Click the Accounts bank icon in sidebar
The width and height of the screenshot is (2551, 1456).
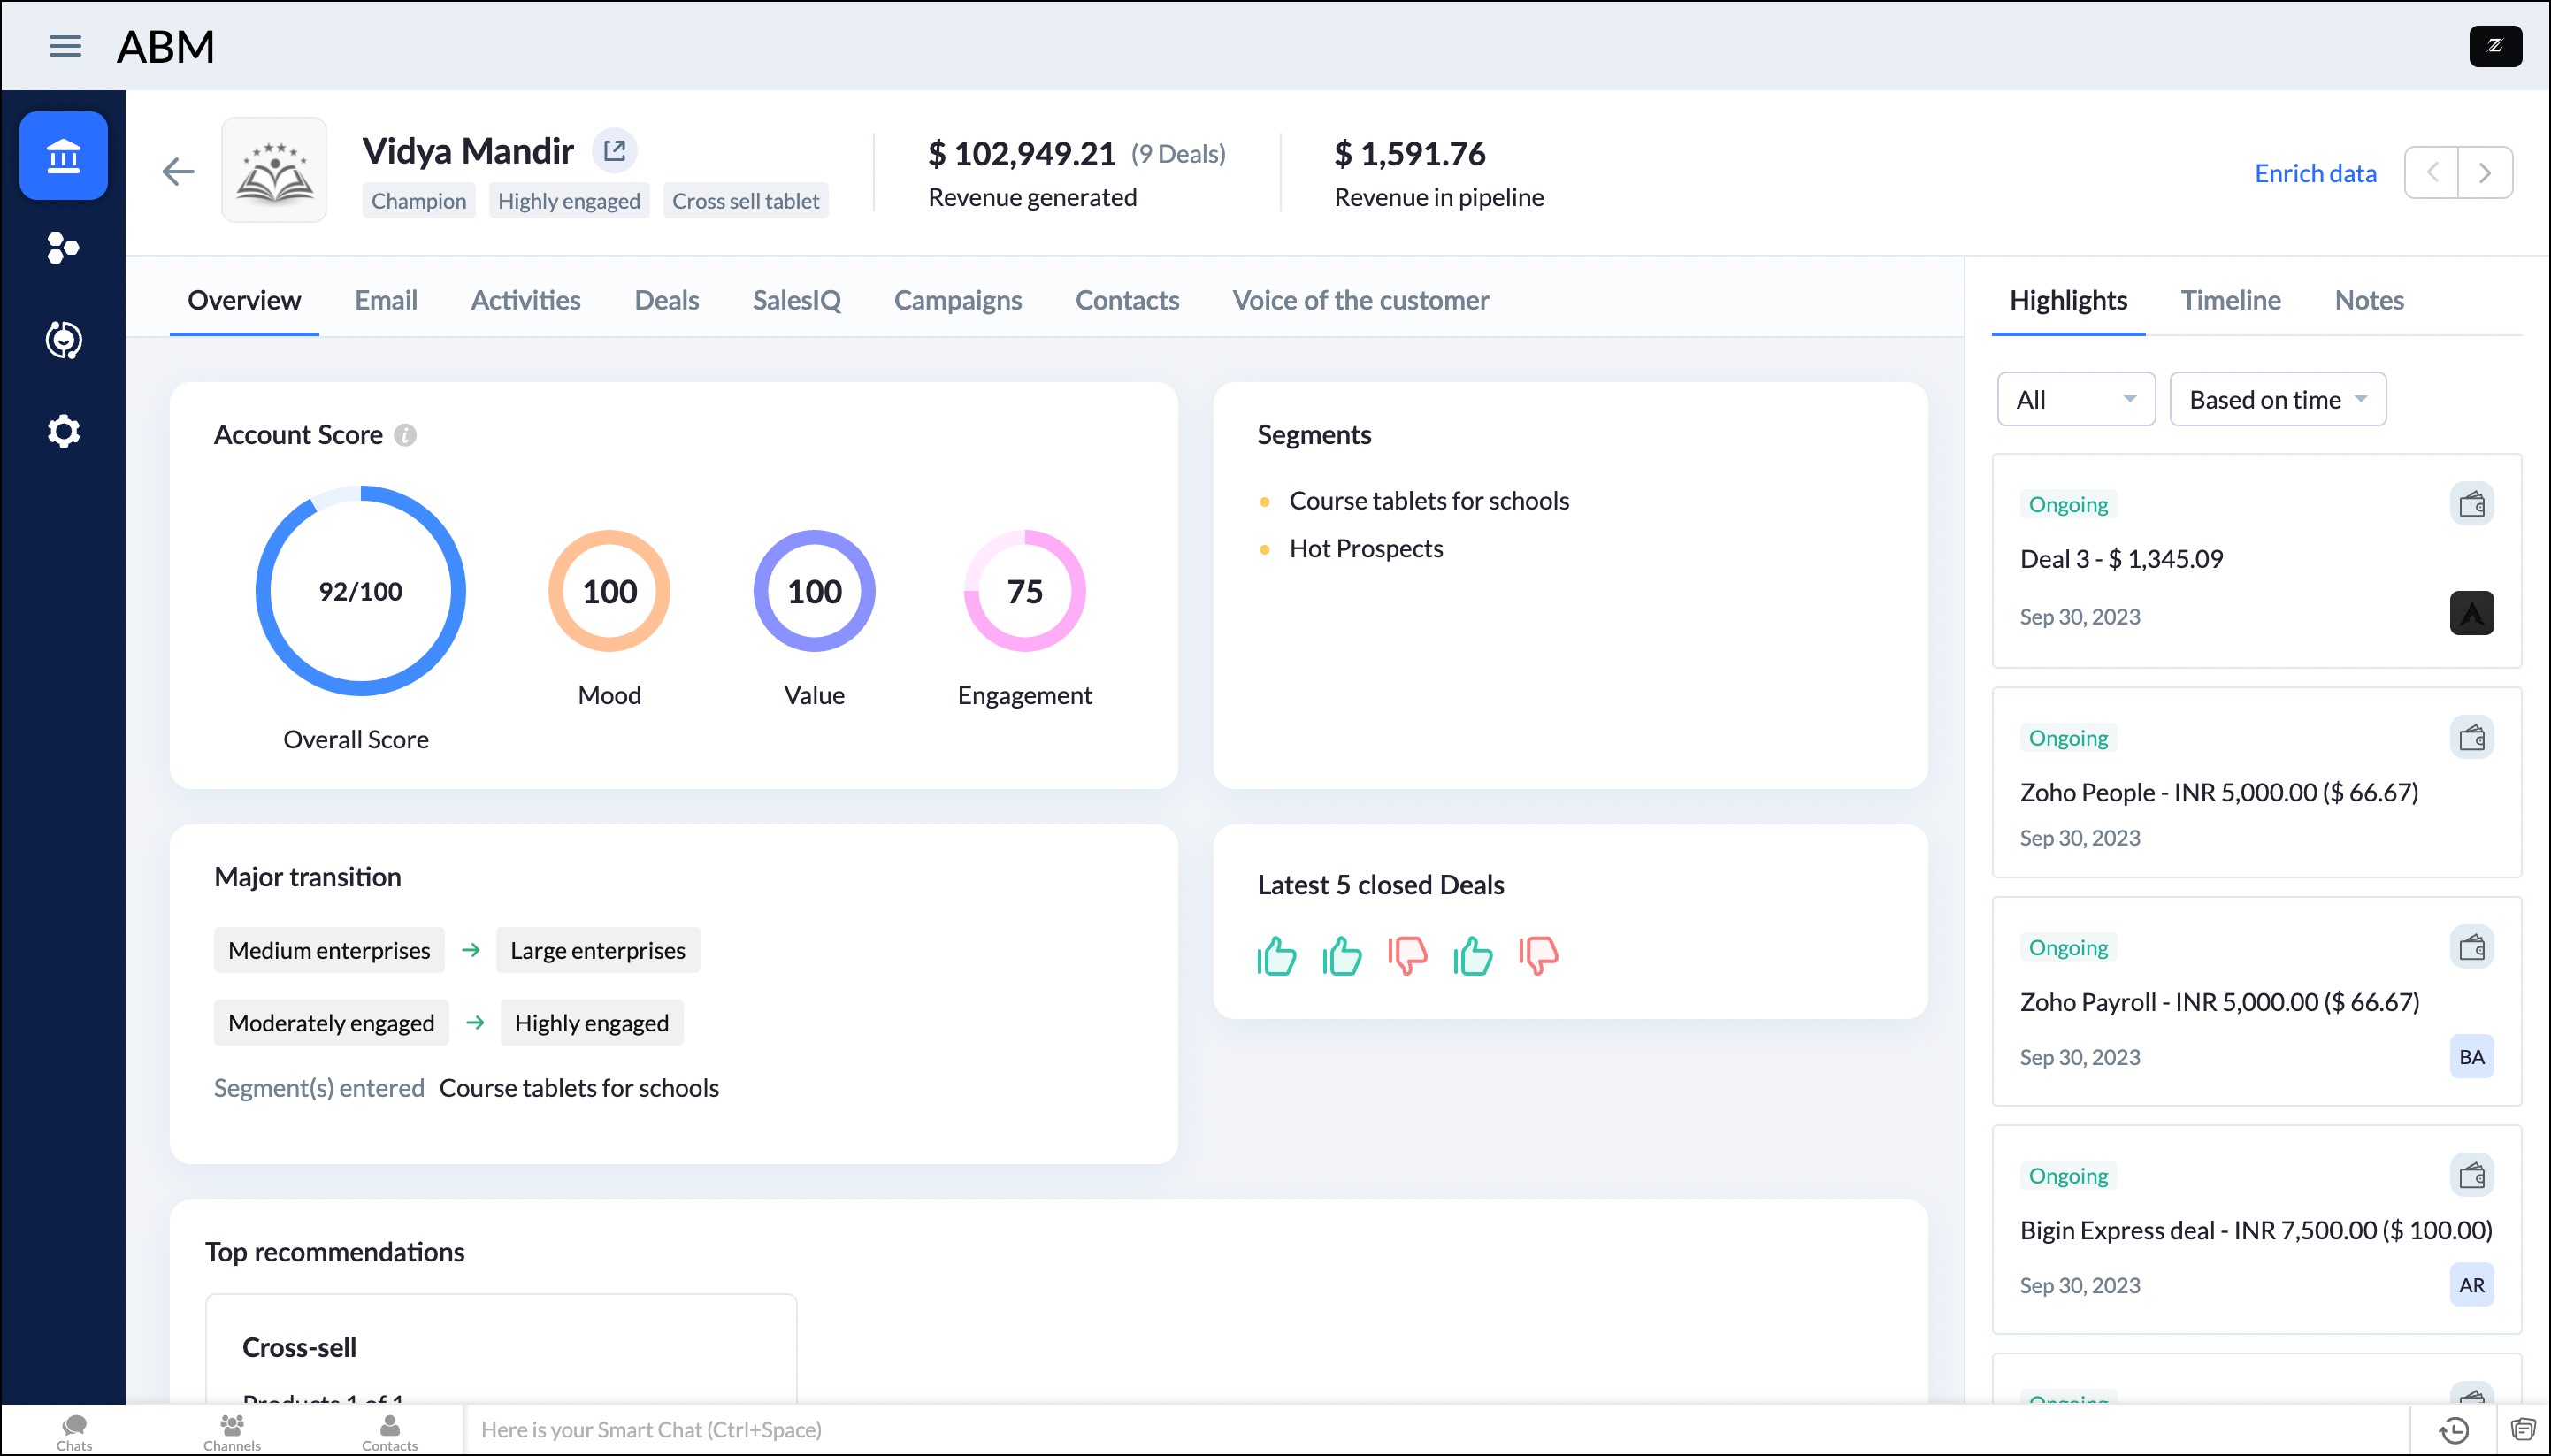pos(63,156)
